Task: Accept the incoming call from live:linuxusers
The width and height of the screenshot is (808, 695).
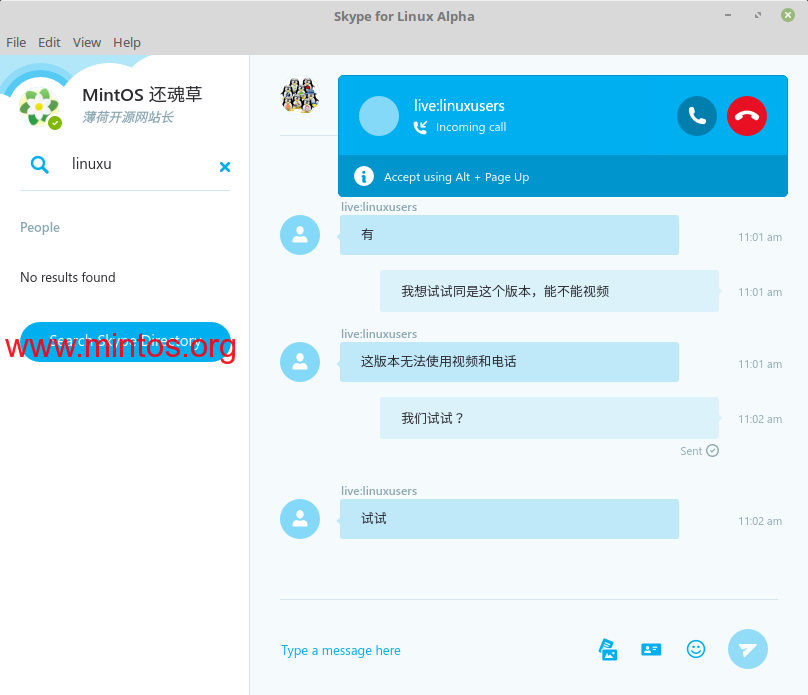Action: coord(697,116)
